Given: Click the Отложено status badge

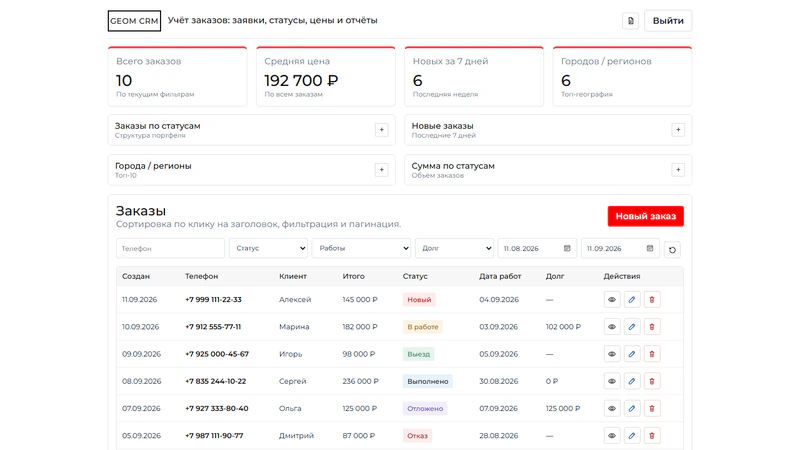Looking at the screenshot, I should click(425, 408).
